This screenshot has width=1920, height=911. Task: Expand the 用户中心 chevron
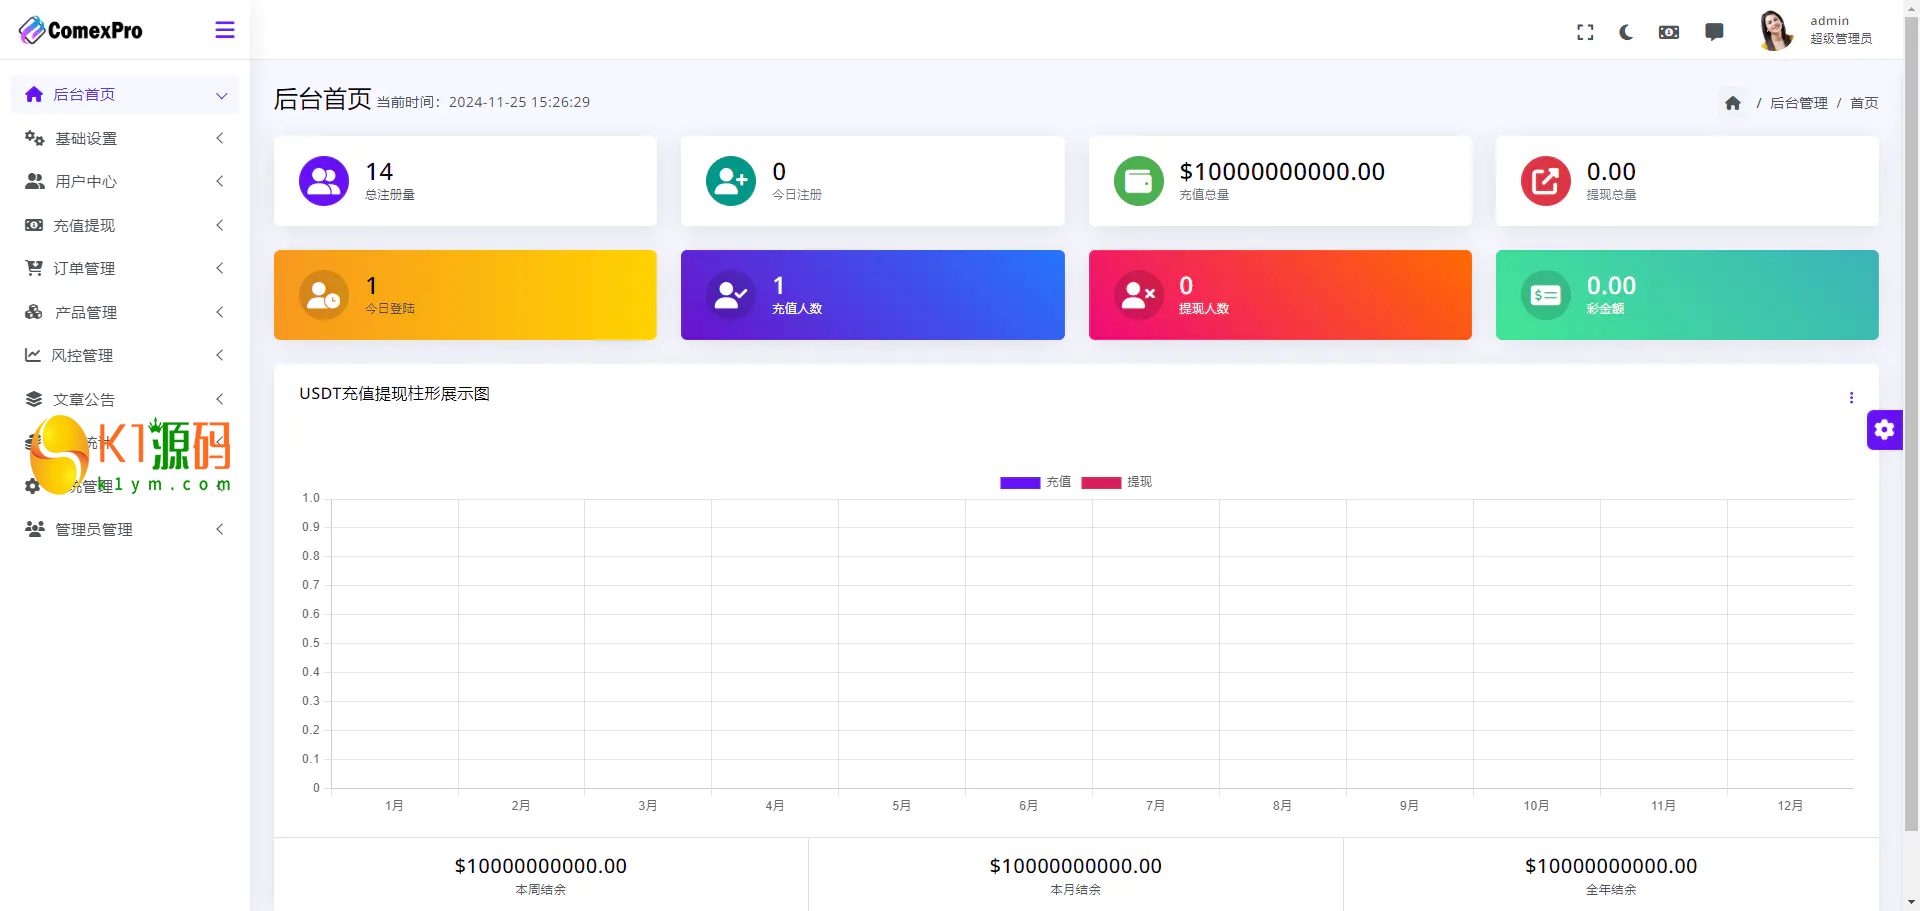220,181
